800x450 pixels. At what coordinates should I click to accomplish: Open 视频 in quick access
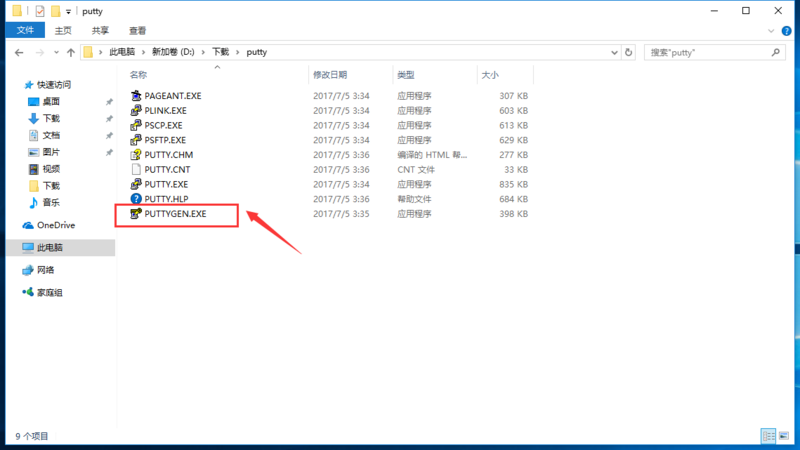(51, 169)
